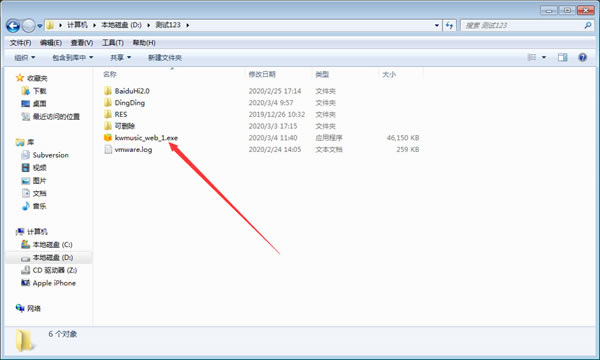Sort by the 名称 column header
The width and height of the screenshot is (600, 360).
click(110, 74)
